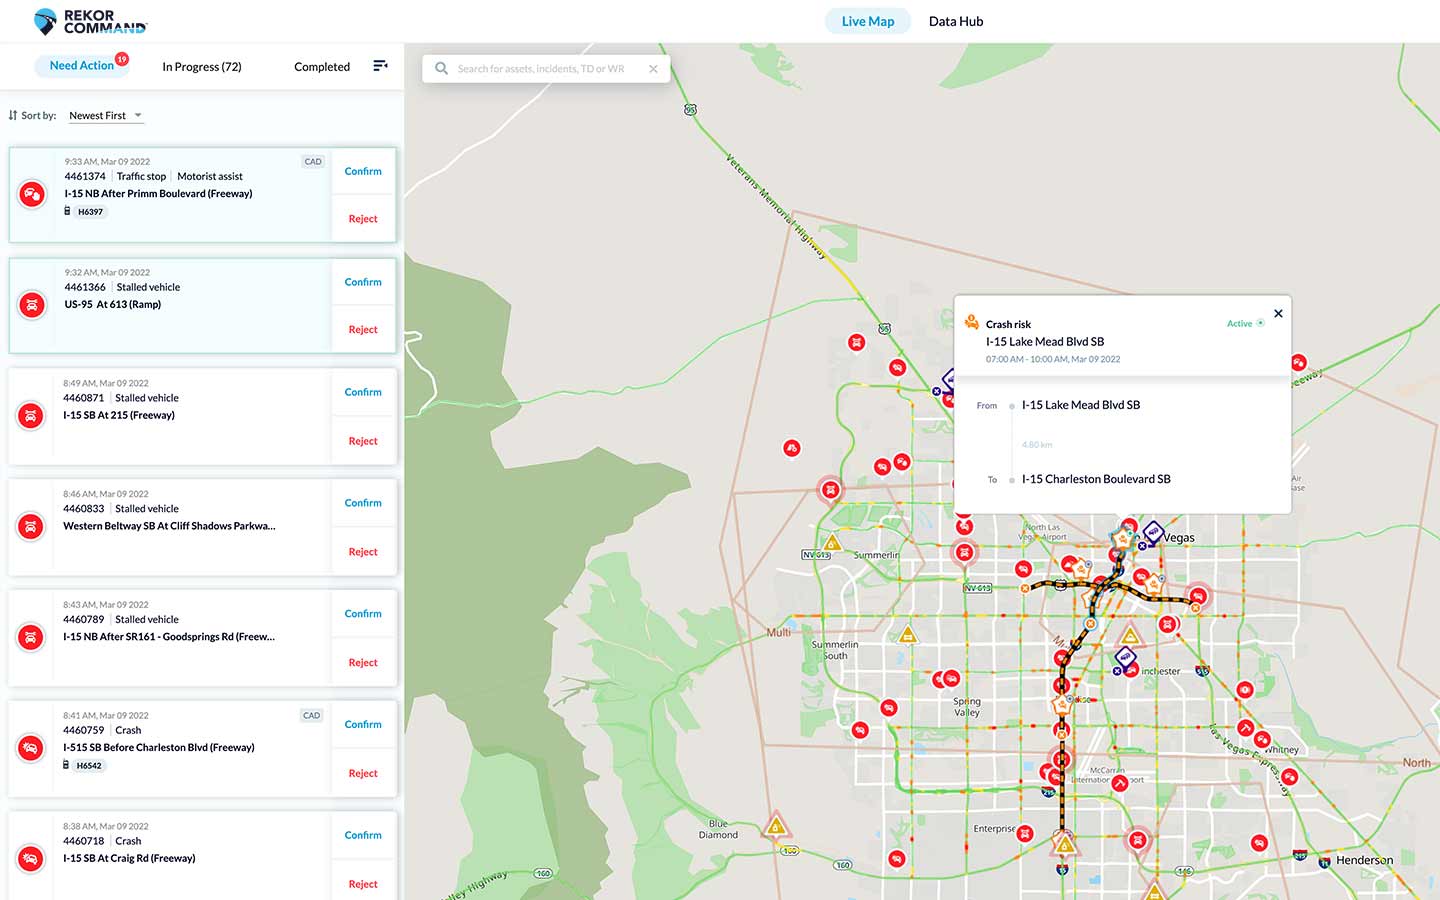Select the stalled vehicle icon on incident 4461366
This screenshot has width=1440, height=900.
tap(32, 305)
